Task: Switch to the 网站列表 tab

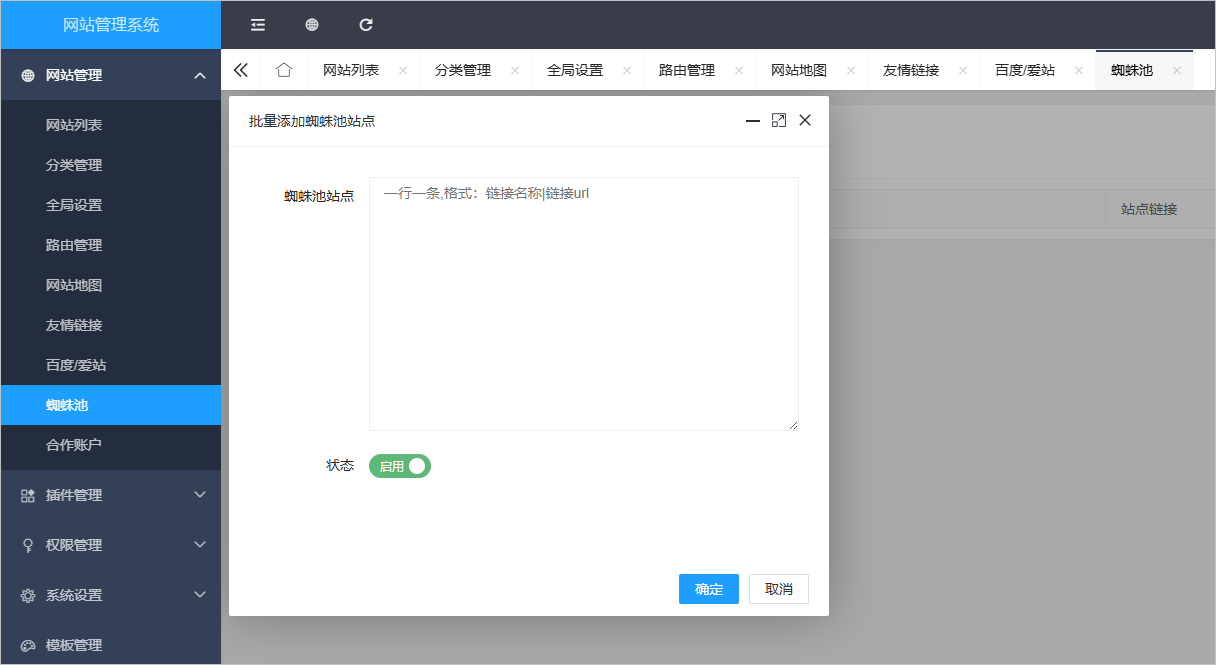Action: 351,71
